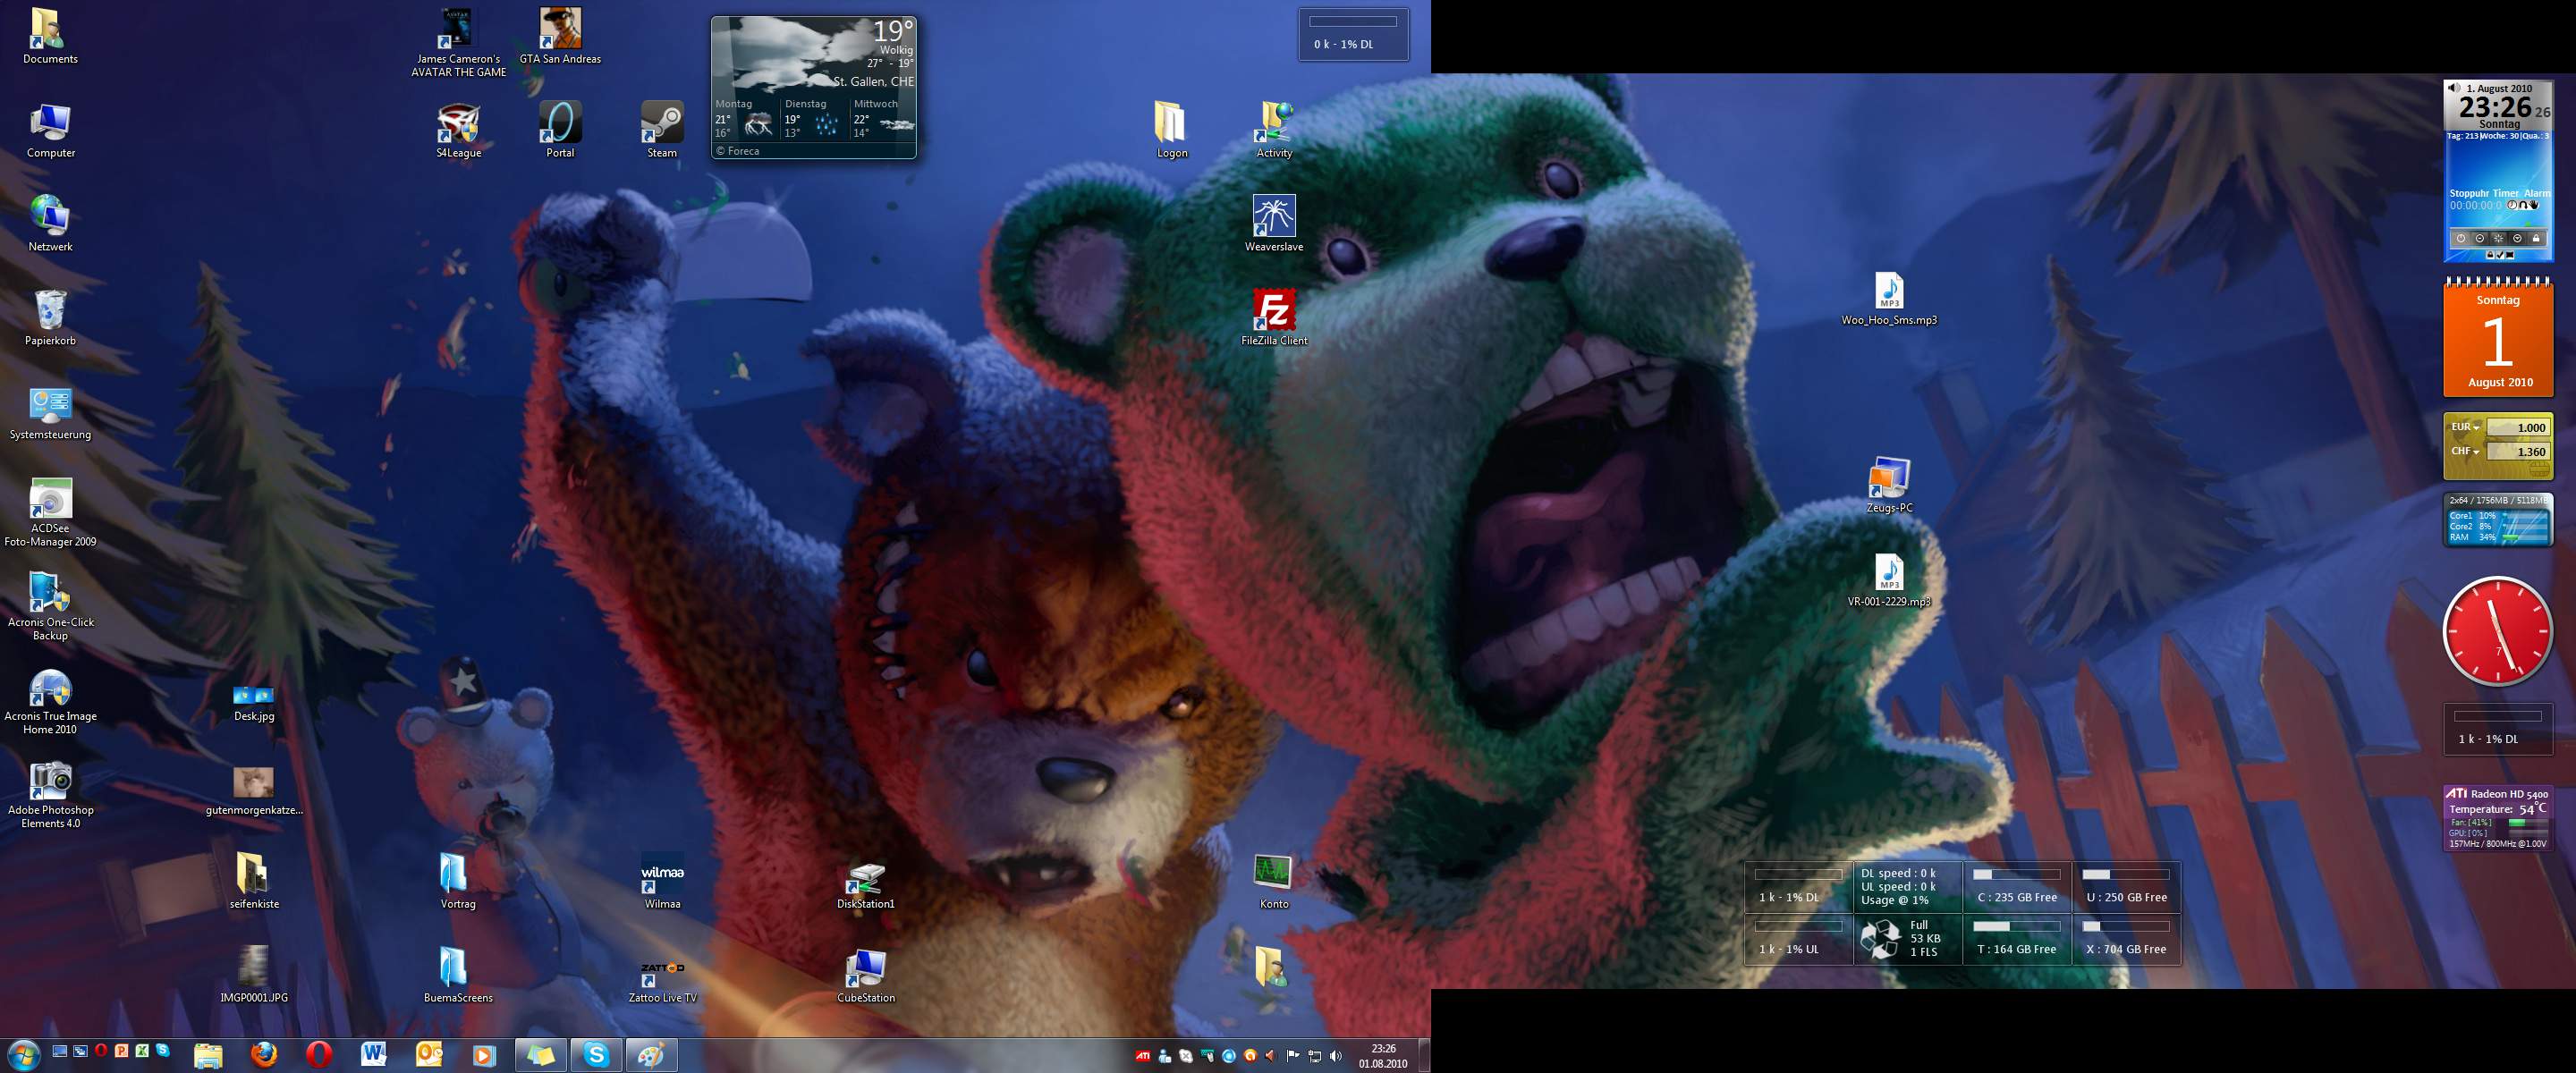Open the FileZilla Client shortcut
This screenshot has width=2576, height=1073.
(1273, 311)
